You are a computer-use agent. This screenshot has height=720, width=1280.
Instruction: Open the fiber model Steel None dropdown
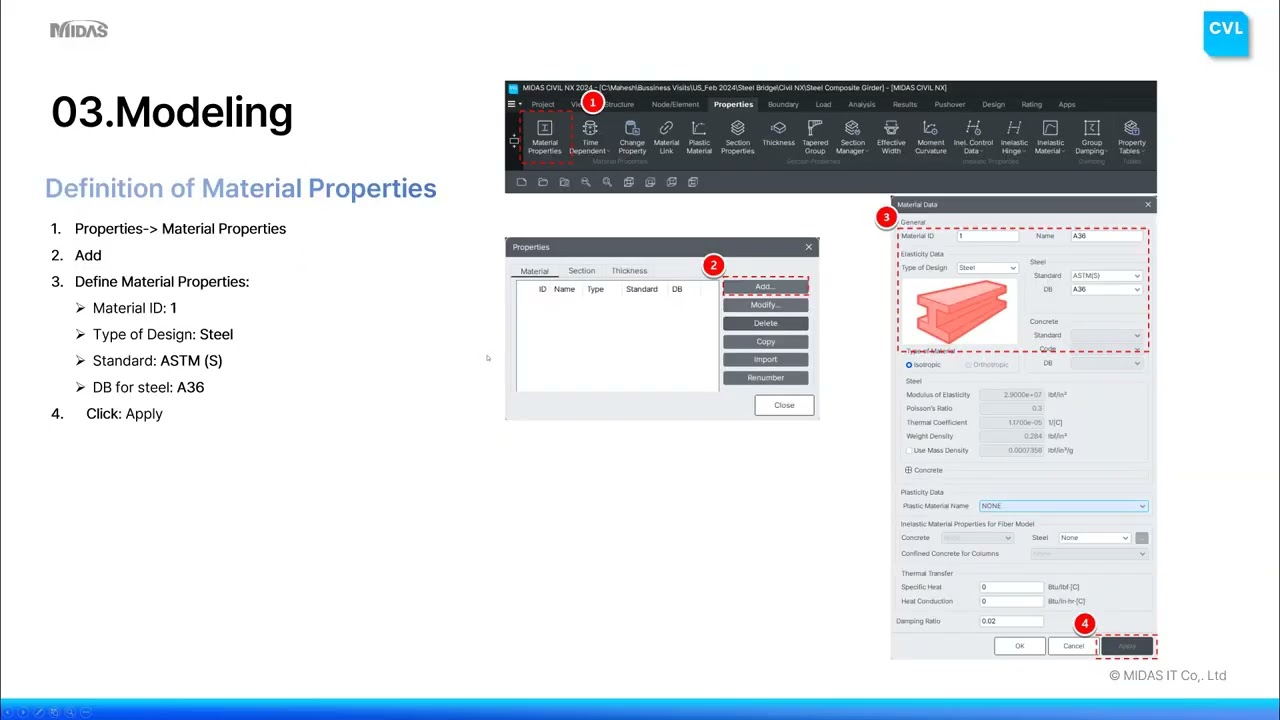(x=1094, y=538)
